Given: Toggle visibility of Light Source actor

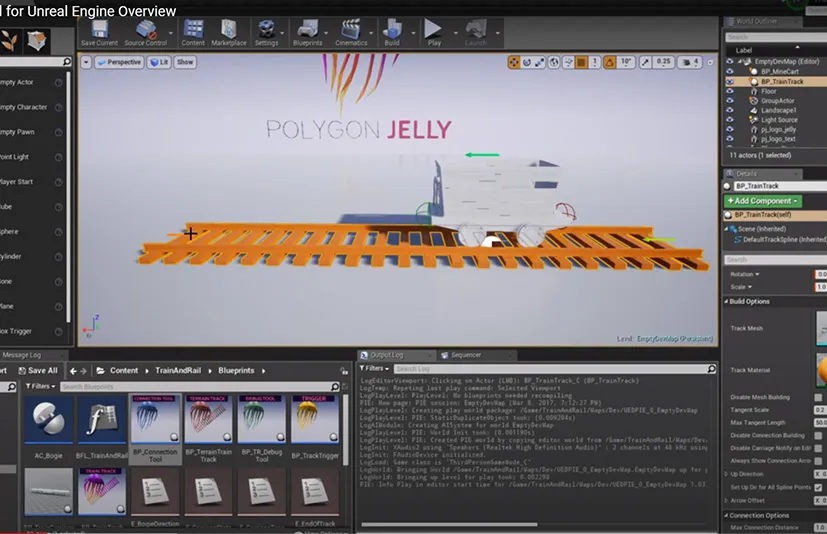Looking at the screenshot, I should [730, 119].
